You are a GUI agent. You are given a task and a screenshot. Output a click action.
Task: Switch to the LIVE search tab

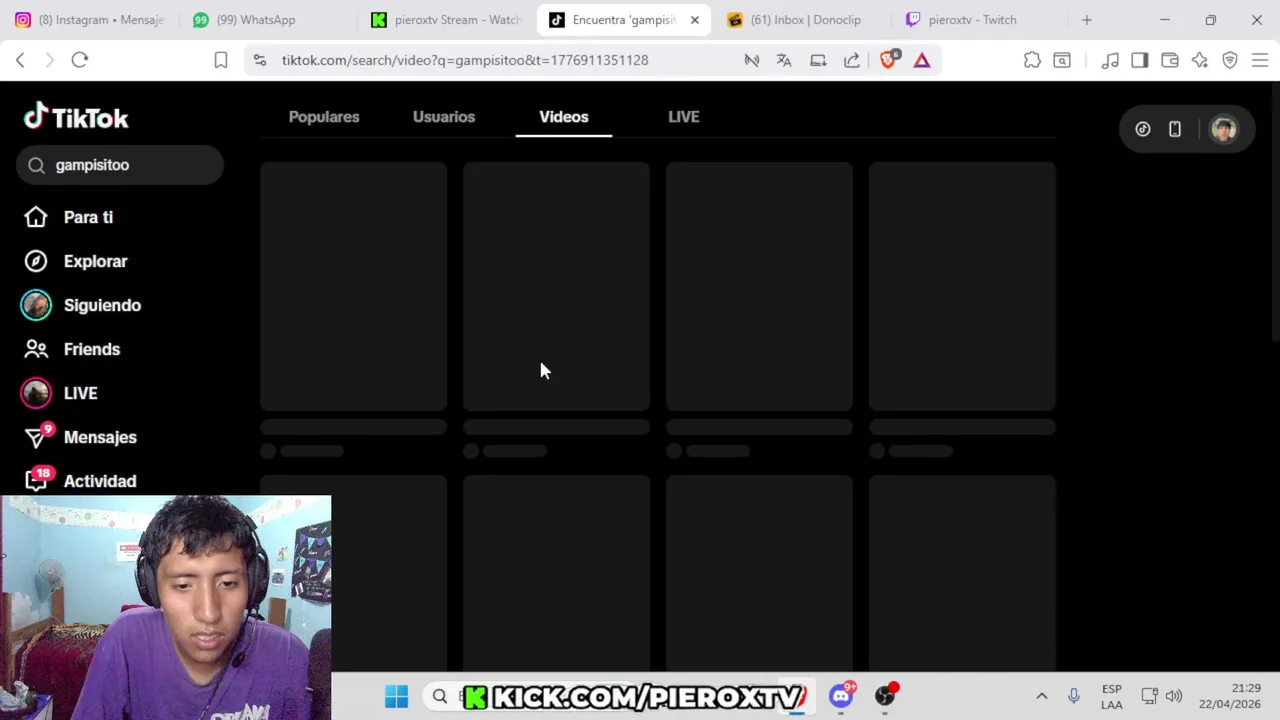[684, 117]
